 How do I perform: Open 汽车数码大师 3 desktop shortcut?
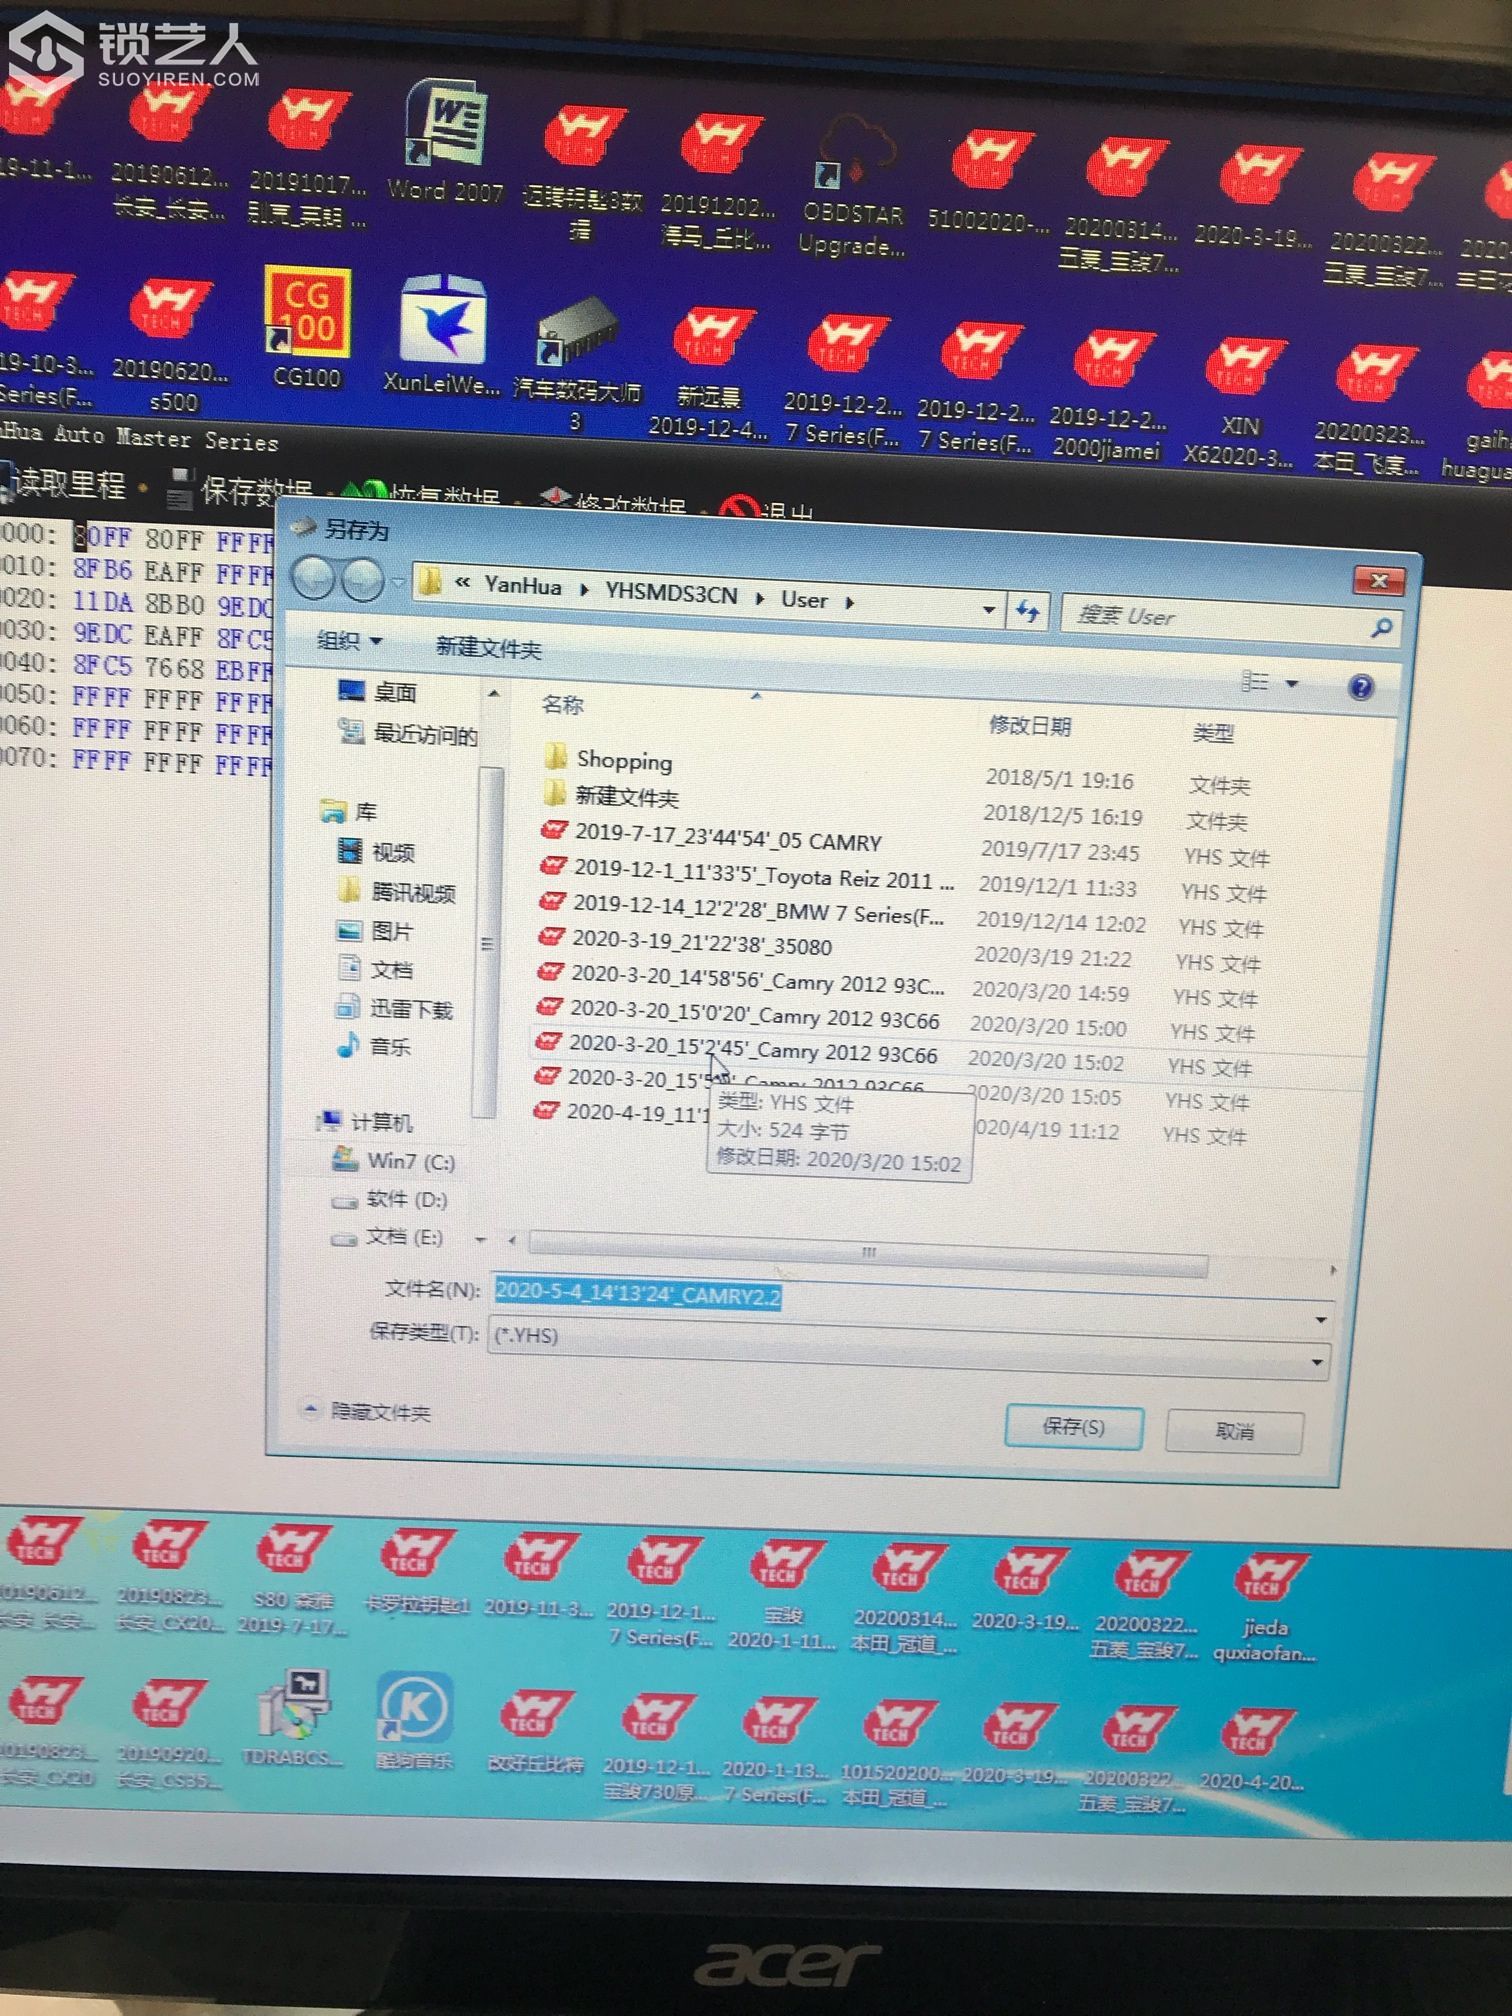click(x=576, y=365)
